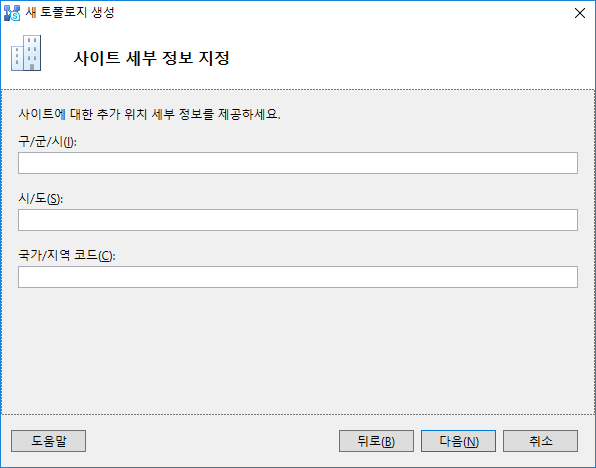Click the 시/도(S) field label
The width and height of the screenshot is (596, 468).
tap(41, 198)
